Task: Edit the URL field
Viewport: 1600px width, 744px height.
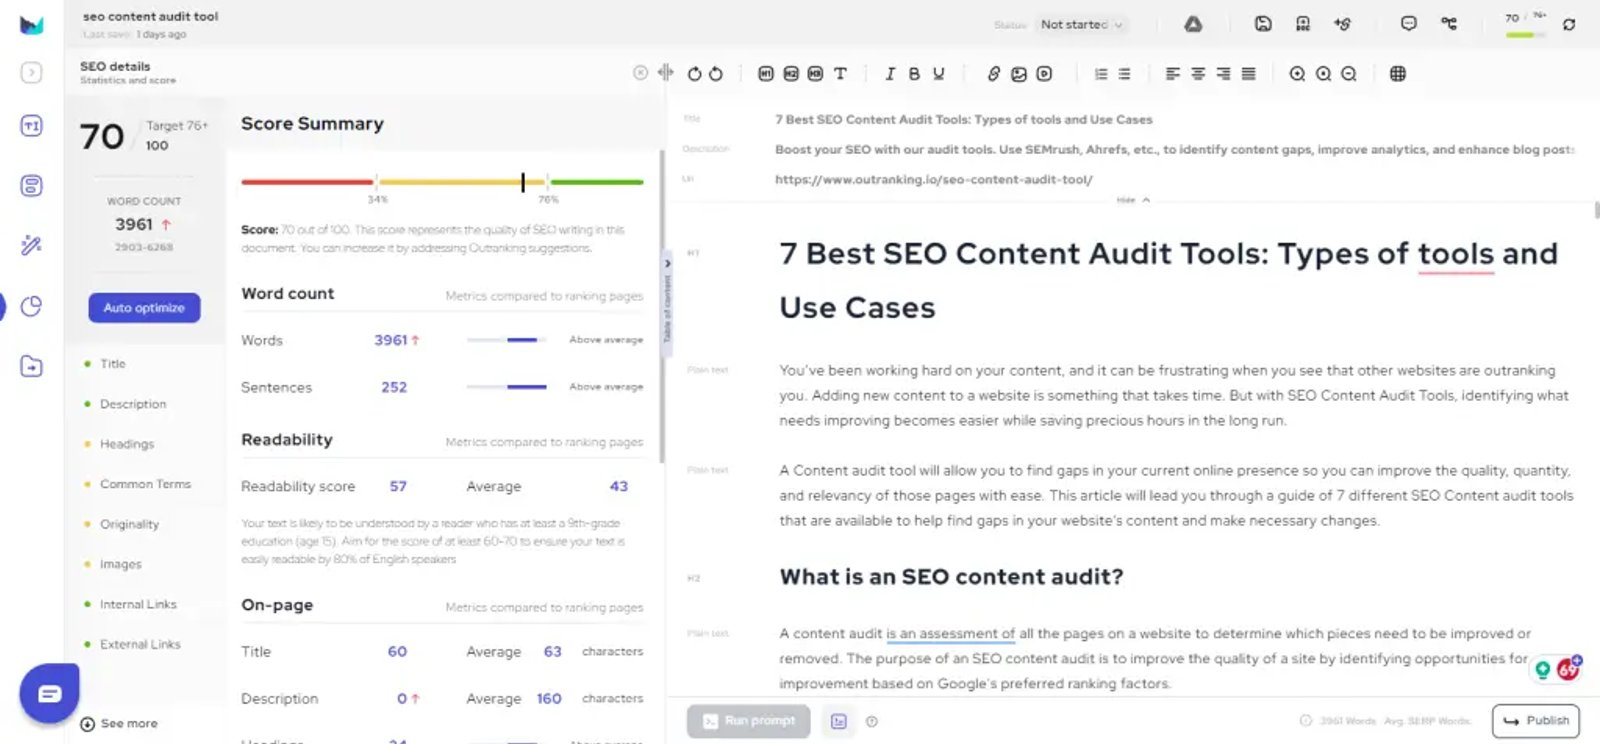Action: click(1175, 180)
